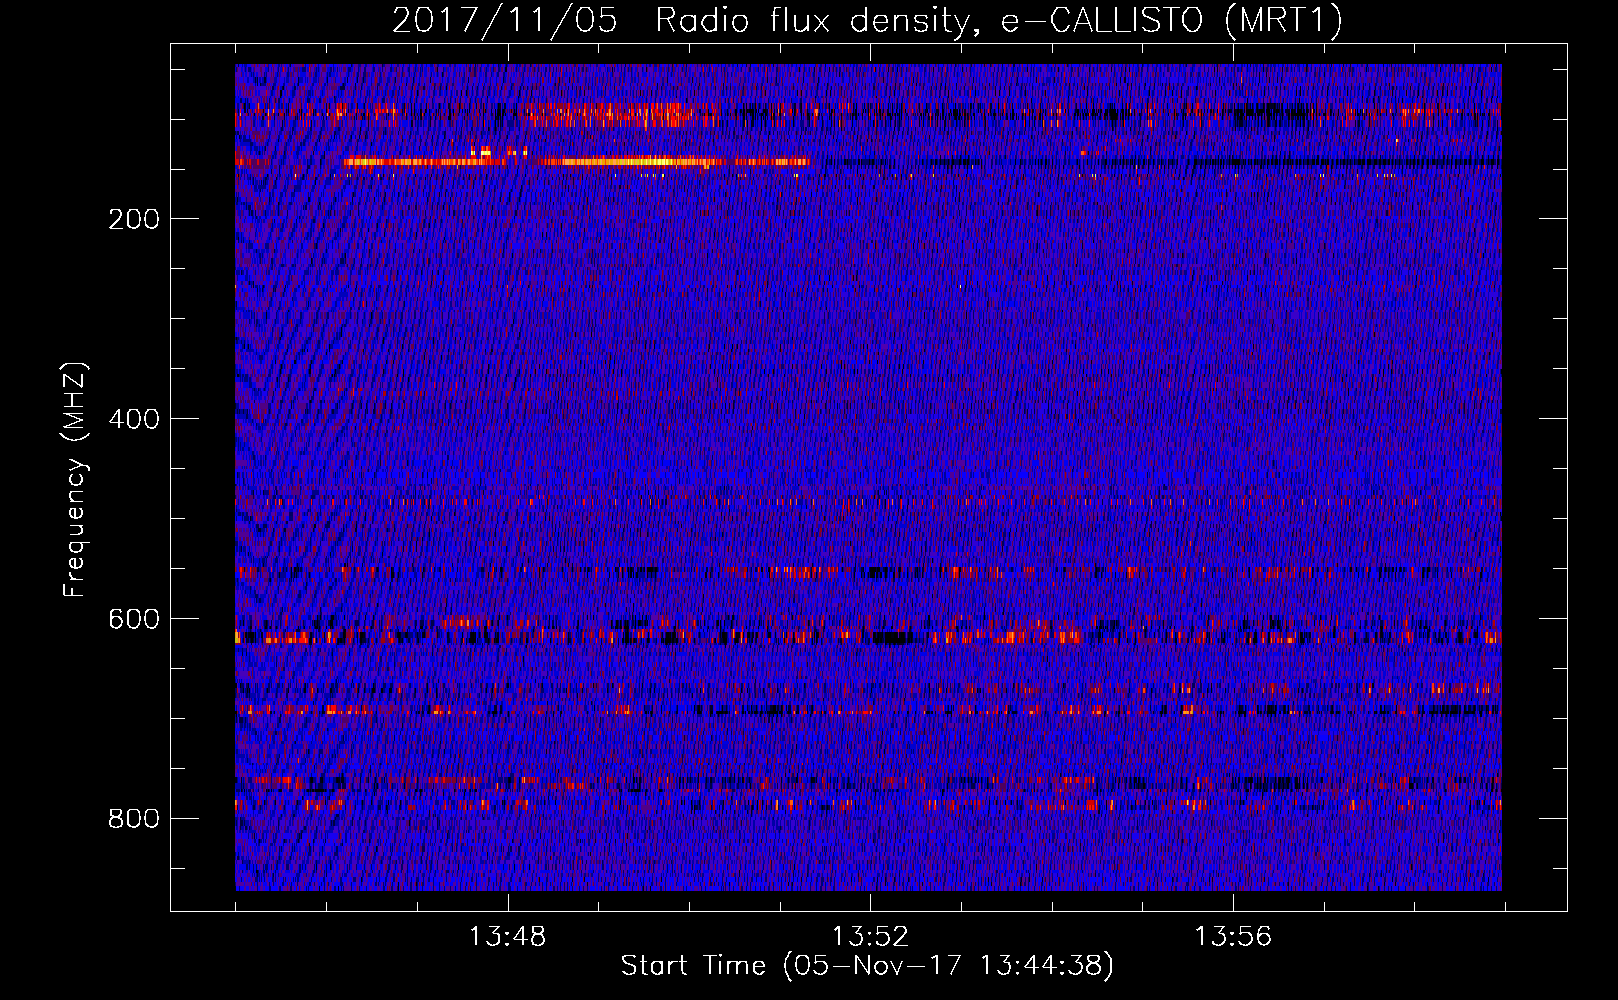Click the 400 frequency tick label
Viewport: 1618px width, 1000px height.
(x=134, y=419)
